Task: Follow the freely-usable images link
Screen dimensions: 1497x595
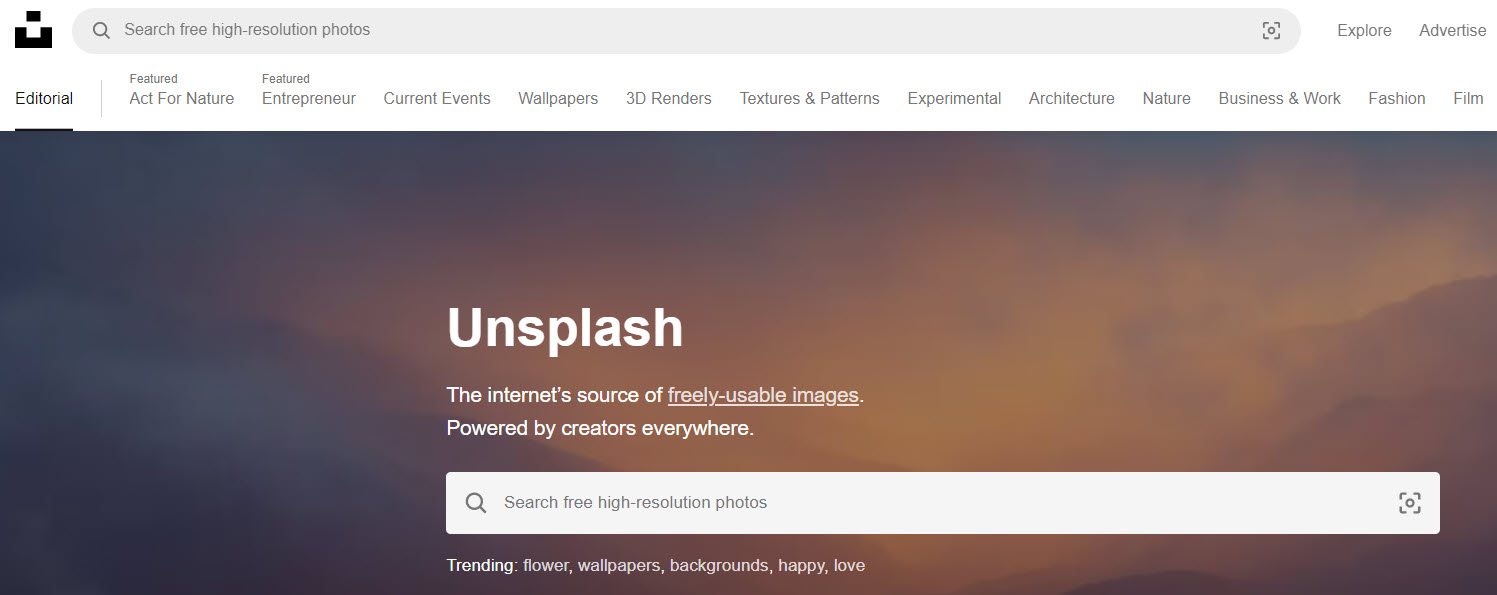Action: click(763, 395)
